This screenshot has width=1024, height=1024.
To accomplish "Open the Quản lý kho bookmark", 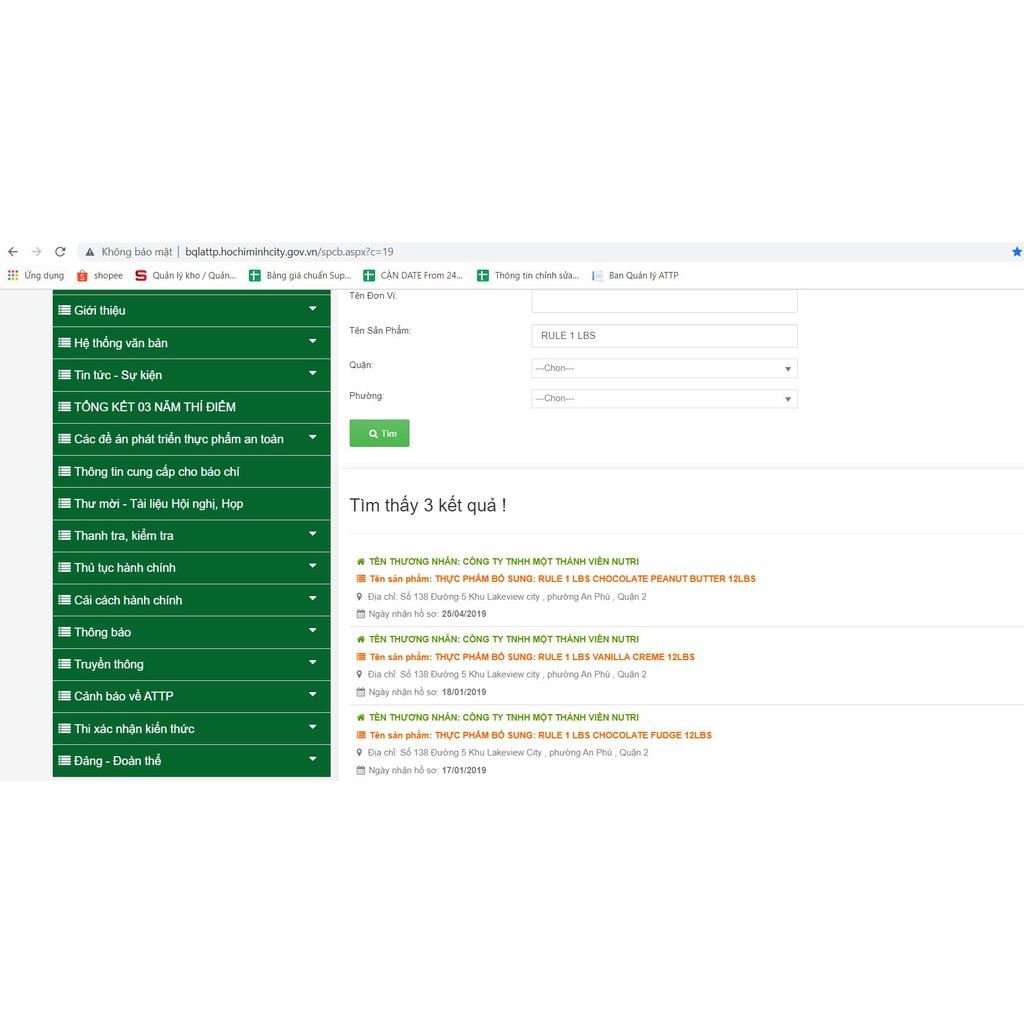I will pyautogui.click(x=185, y=276).
